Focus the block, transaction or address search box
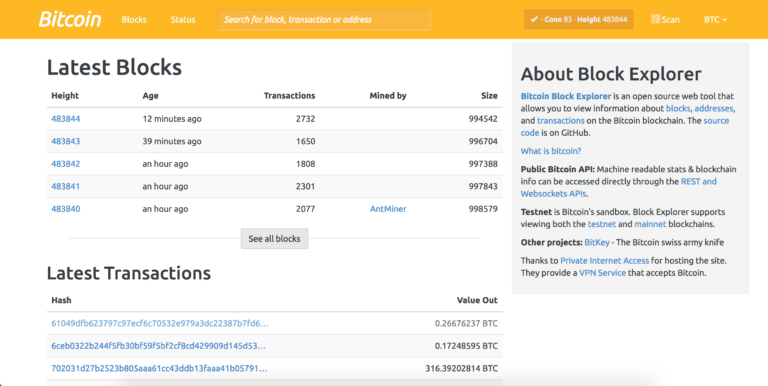 click(324, 20)
